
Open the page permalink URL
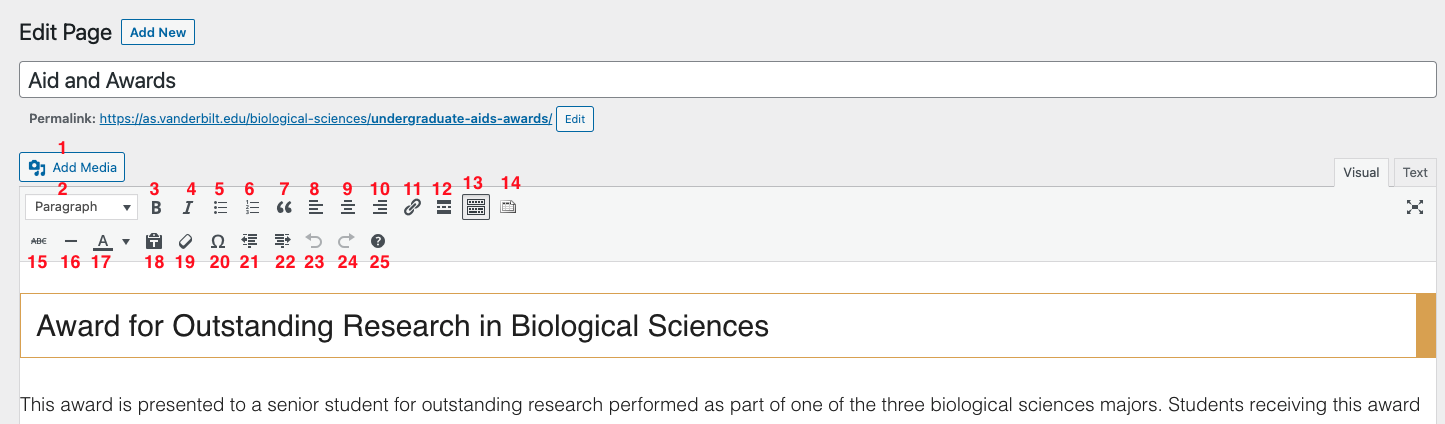tap(325, 119)
